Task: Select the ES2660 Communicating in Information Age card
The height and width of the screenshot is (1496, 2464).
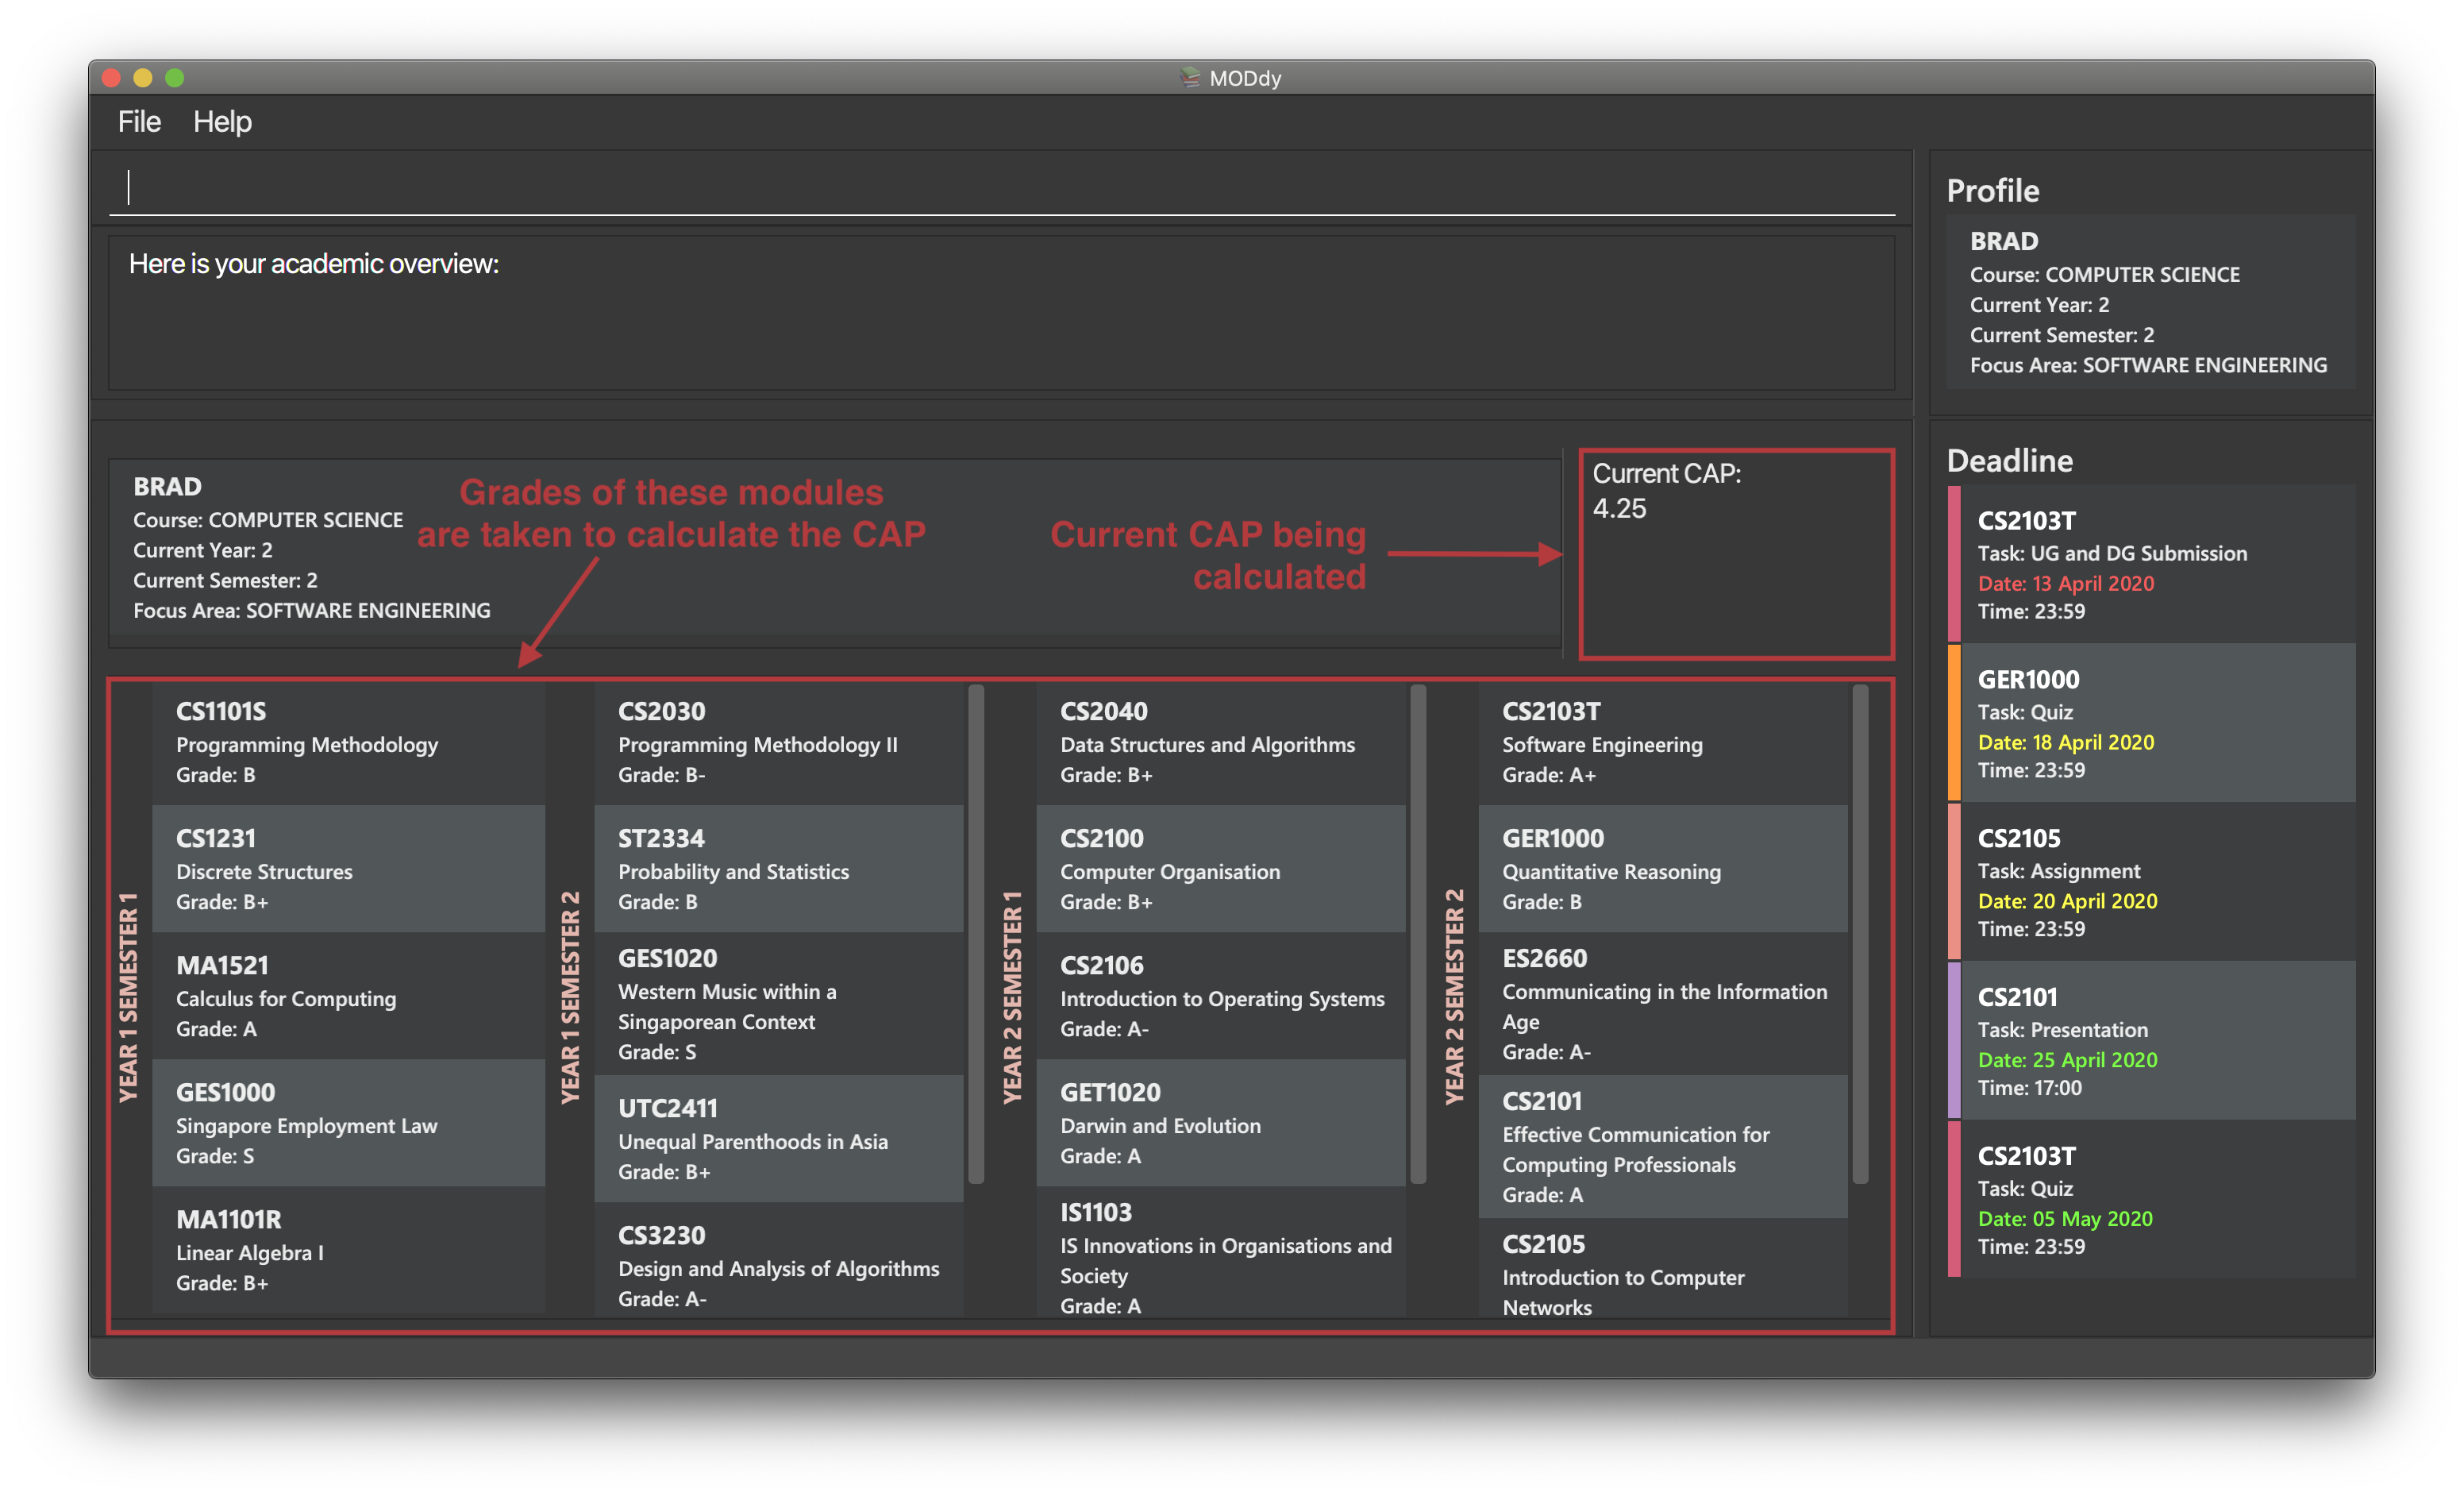Action: 1663,1004
